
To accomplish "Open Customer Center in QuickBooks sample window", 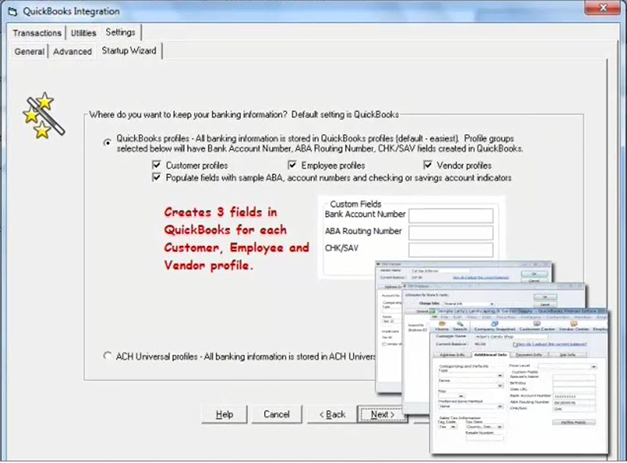I will tap(537, 325).
